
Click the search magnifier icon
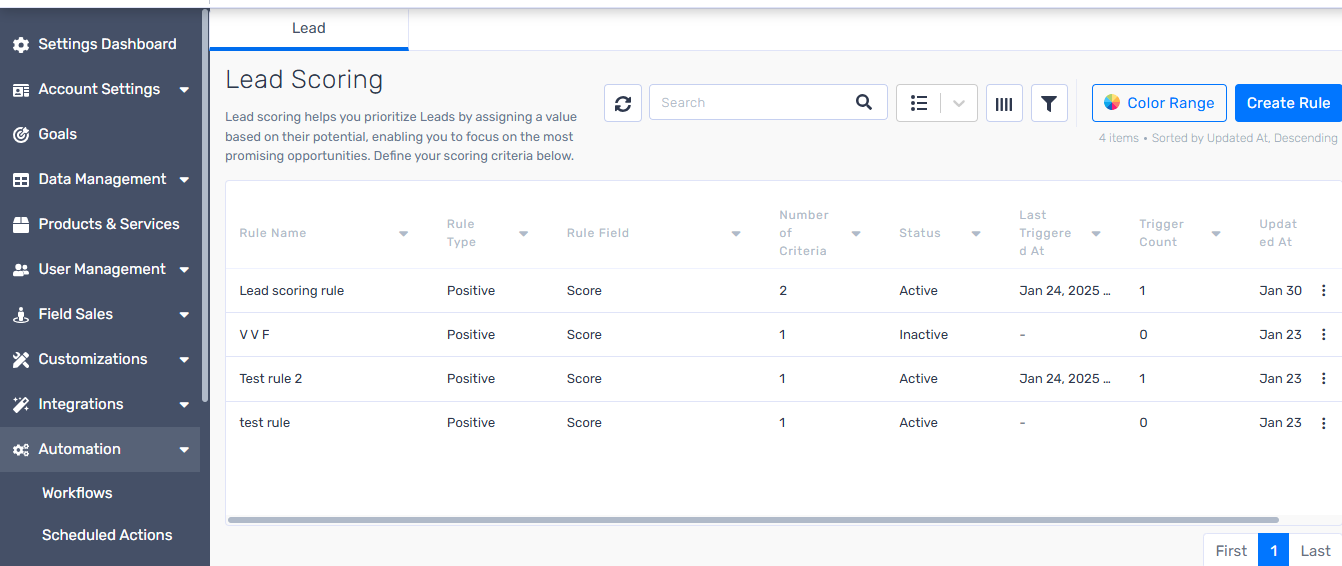click(864, 102)
